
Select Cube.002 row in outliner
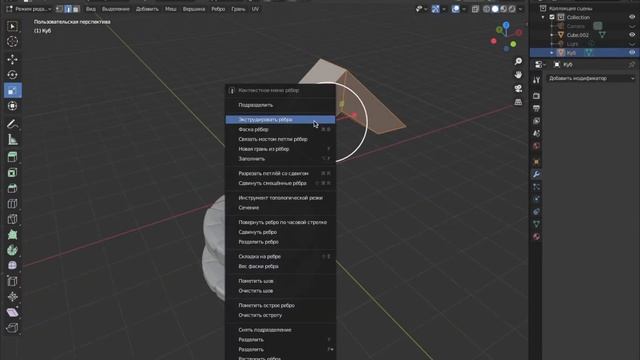click(x=584, y=35)
